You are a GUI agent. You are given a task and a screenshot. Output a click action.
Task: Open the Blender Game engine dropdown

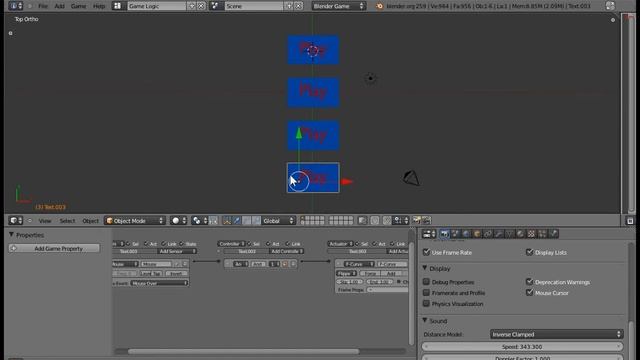(338, 6)
